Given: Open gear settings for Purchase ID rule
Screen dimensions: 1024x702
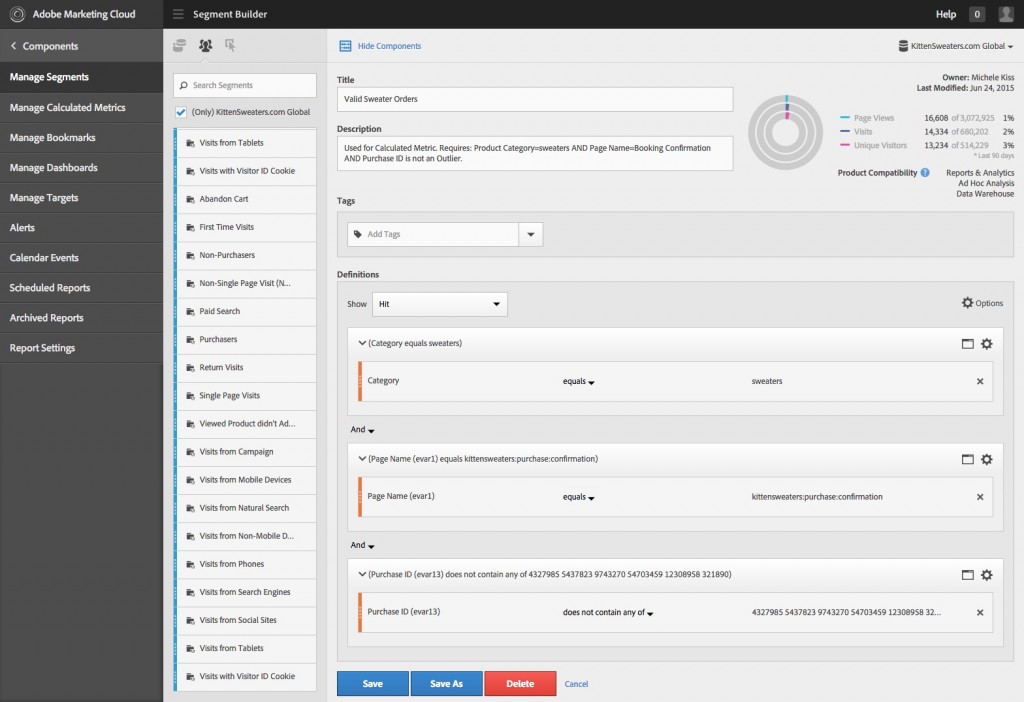Looking at the screenshot, I should (x=986, y=575).
